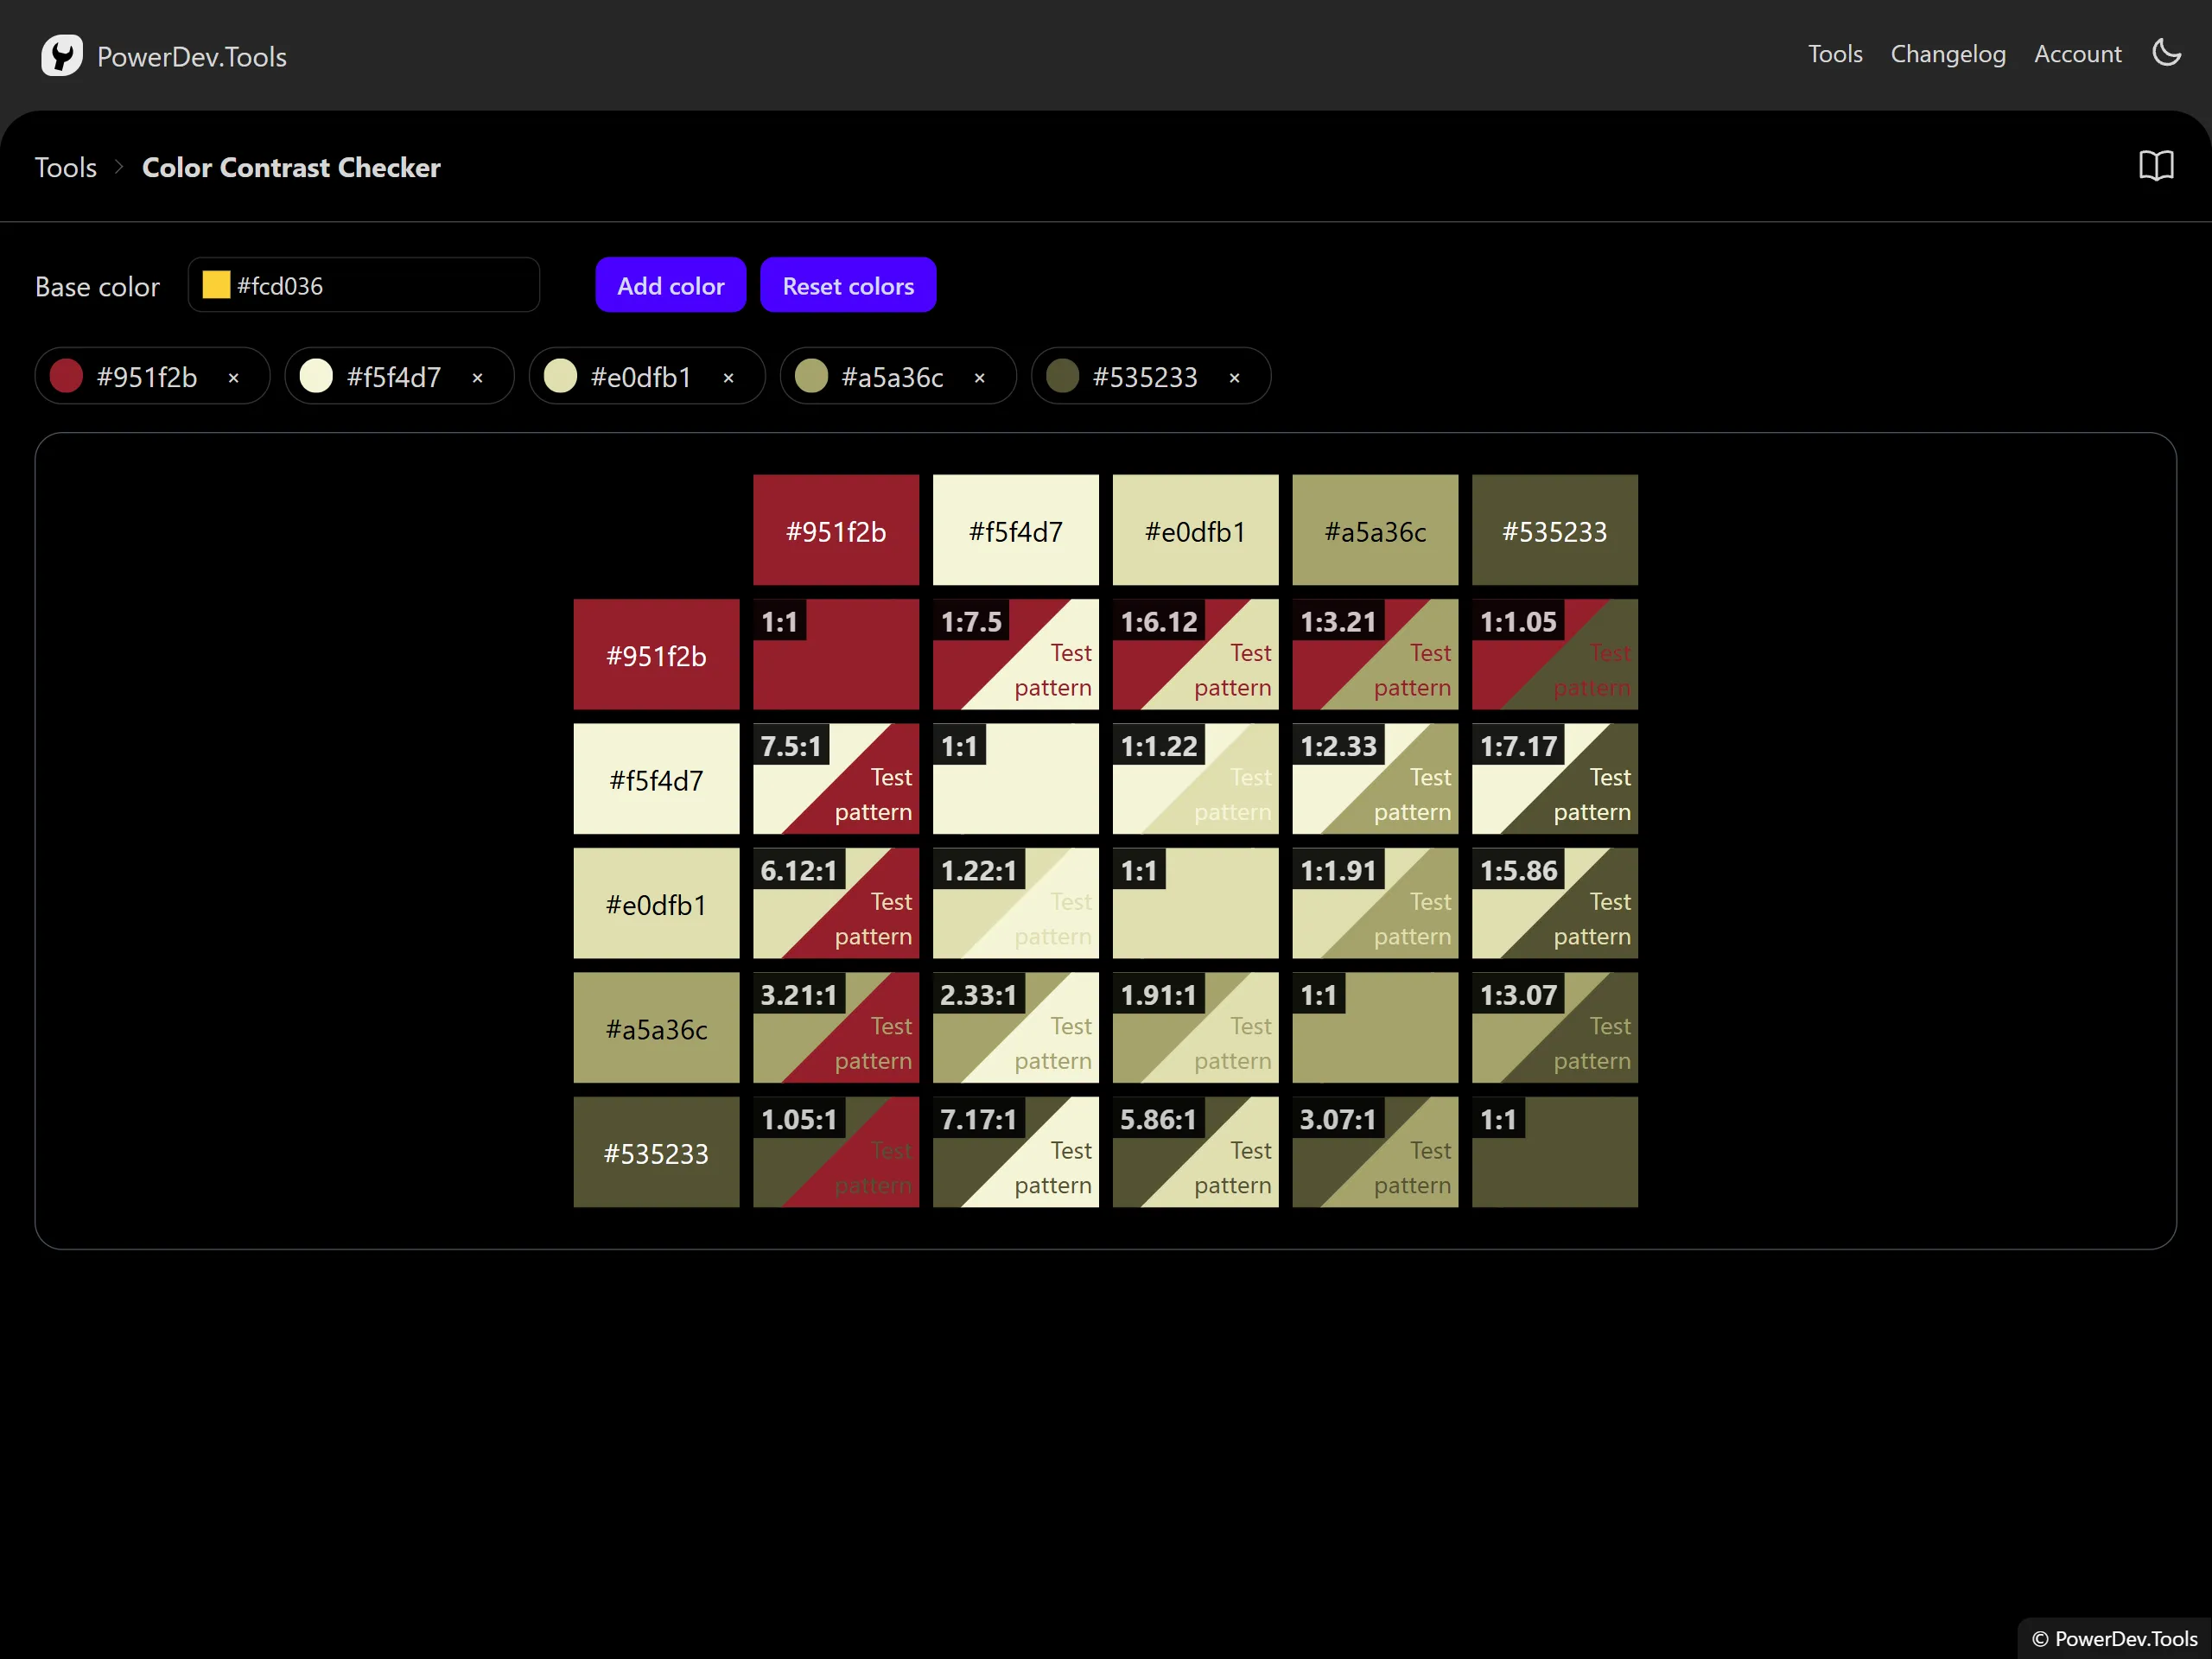Image resolution: width=2212 pixels, height=1659 pixels.
Task: Click the 1:1.22 contrast cell
Action: pyautogui.click(x=1196, y=779)
